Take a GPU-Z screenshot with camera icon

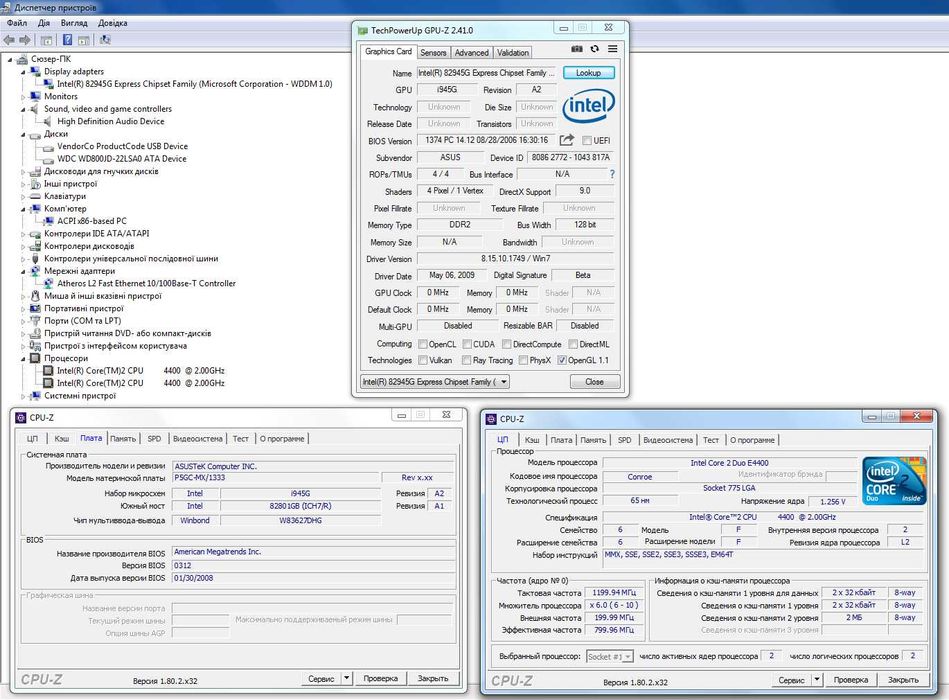[577, 49]
